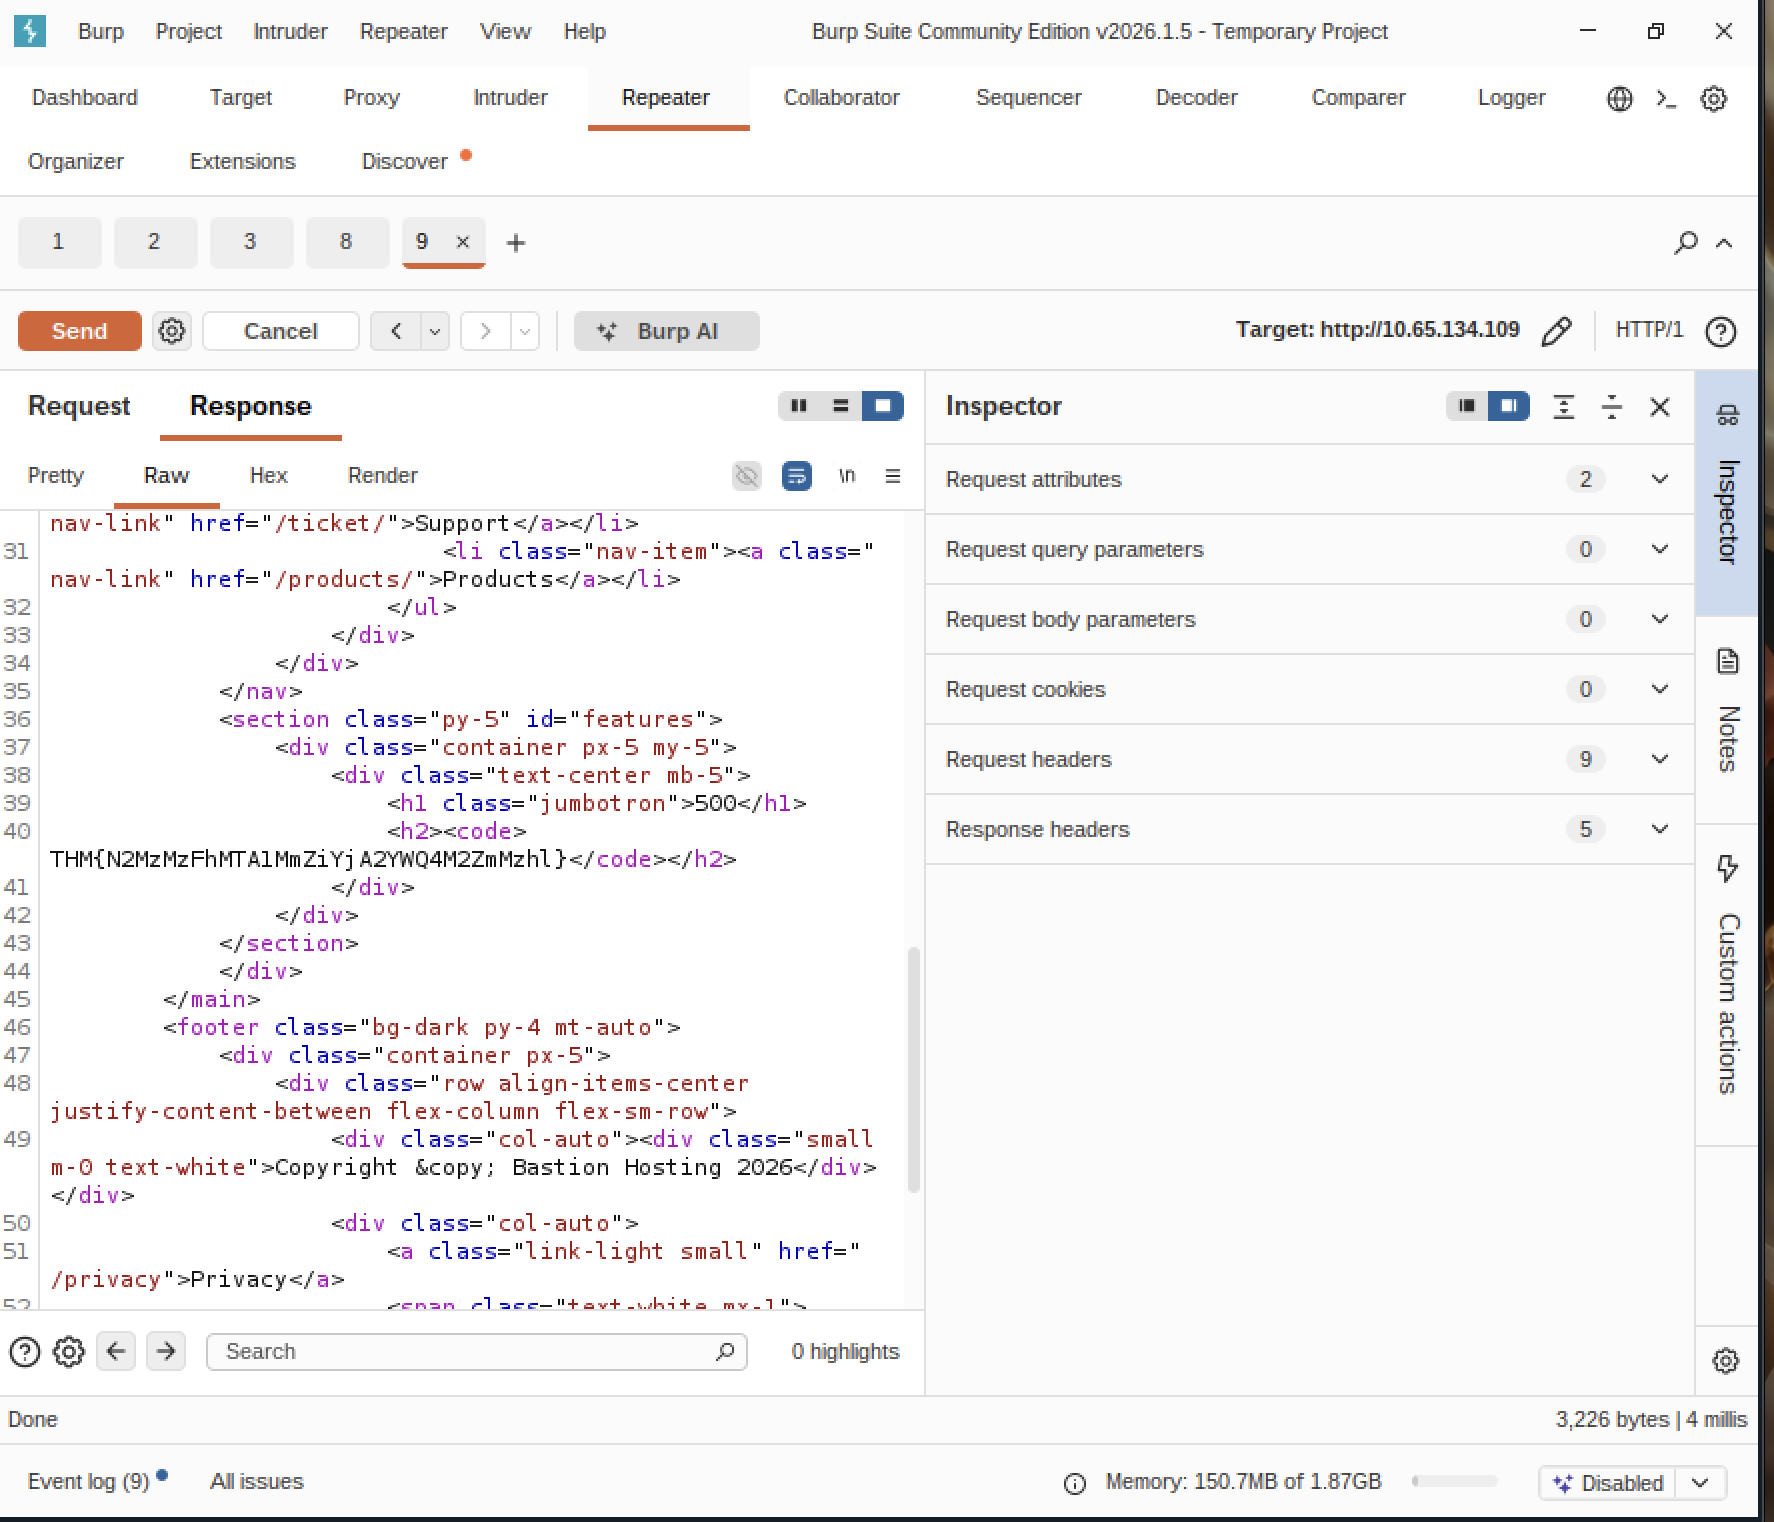Screen dimensions: 1774x1522
Task: Open search settings gear icon
Action: pos(69,1352)
